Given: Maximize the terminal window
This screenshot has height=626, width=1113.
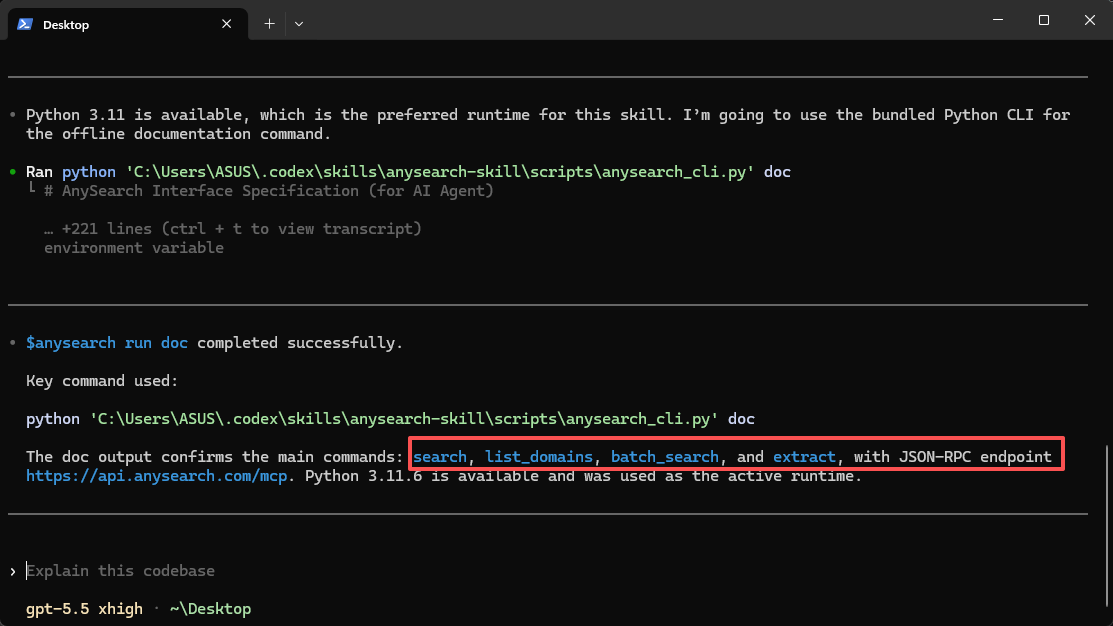Looking at the screenshot, I should [1043, 20].
